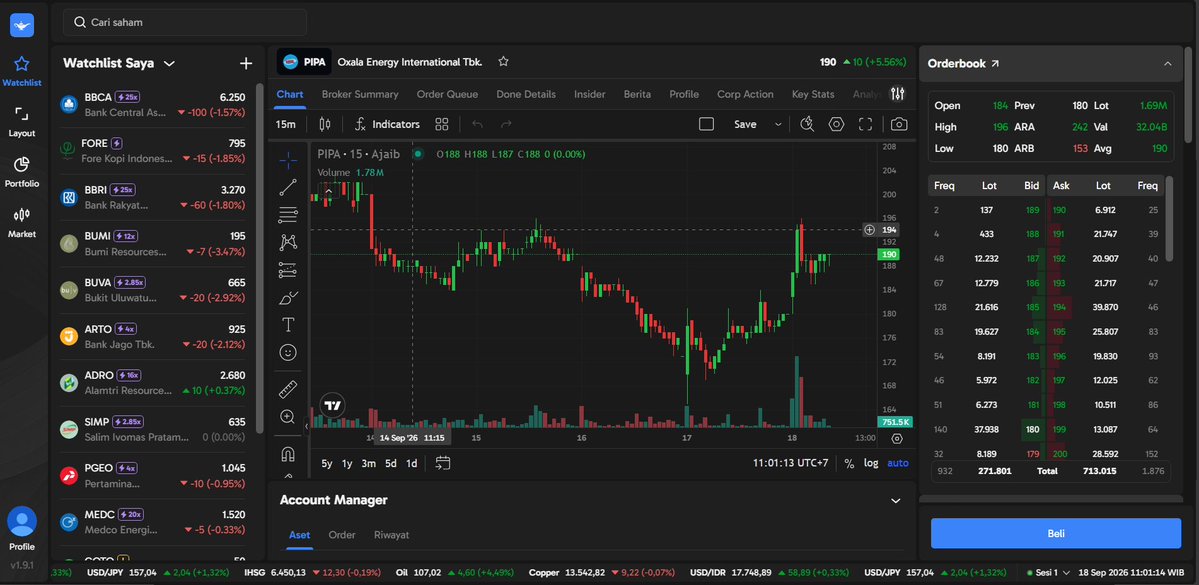Open Layout in the sidebar
Viewport: 1199px width, 585px height.
21,122
